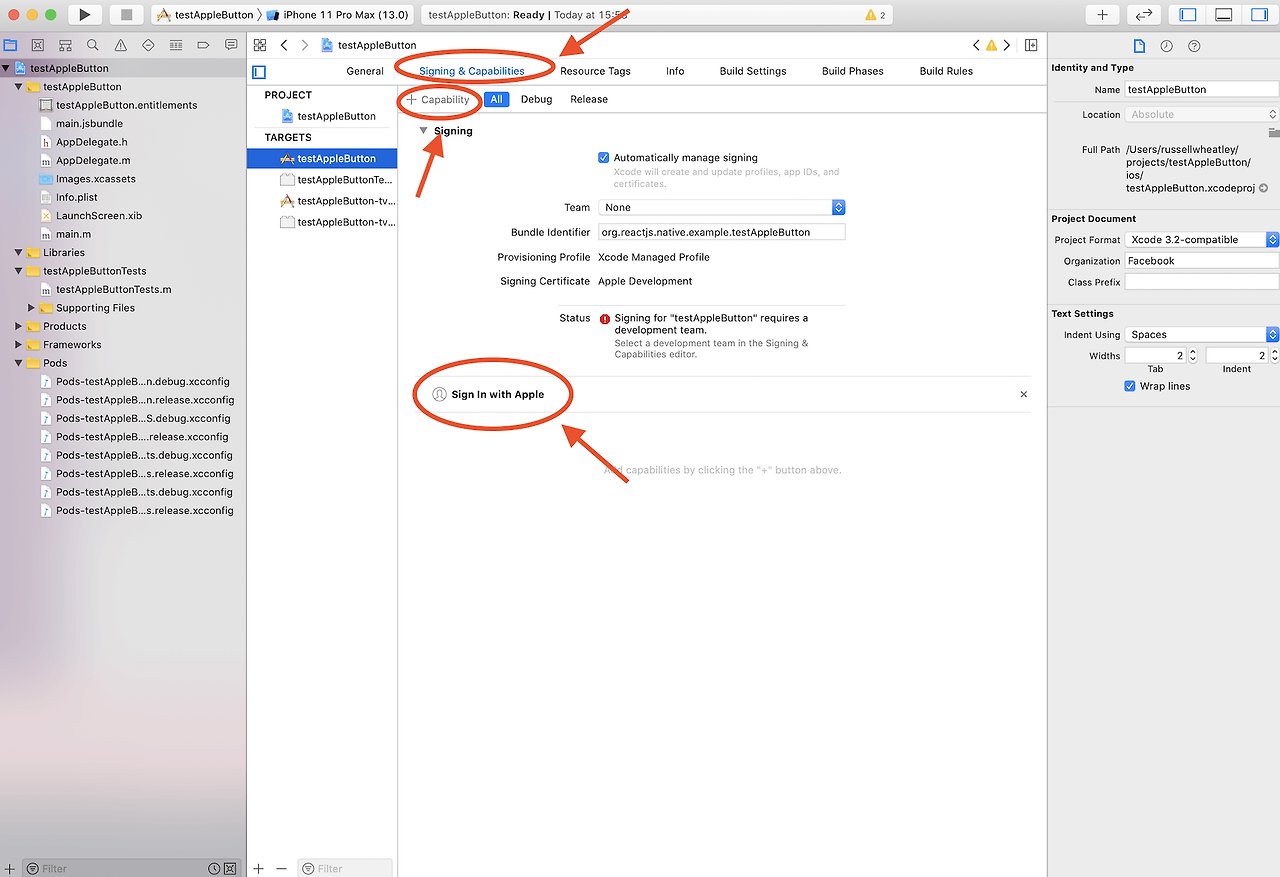Add a new target with plus button
The image size is (1280, 877).
coord(259,868)
